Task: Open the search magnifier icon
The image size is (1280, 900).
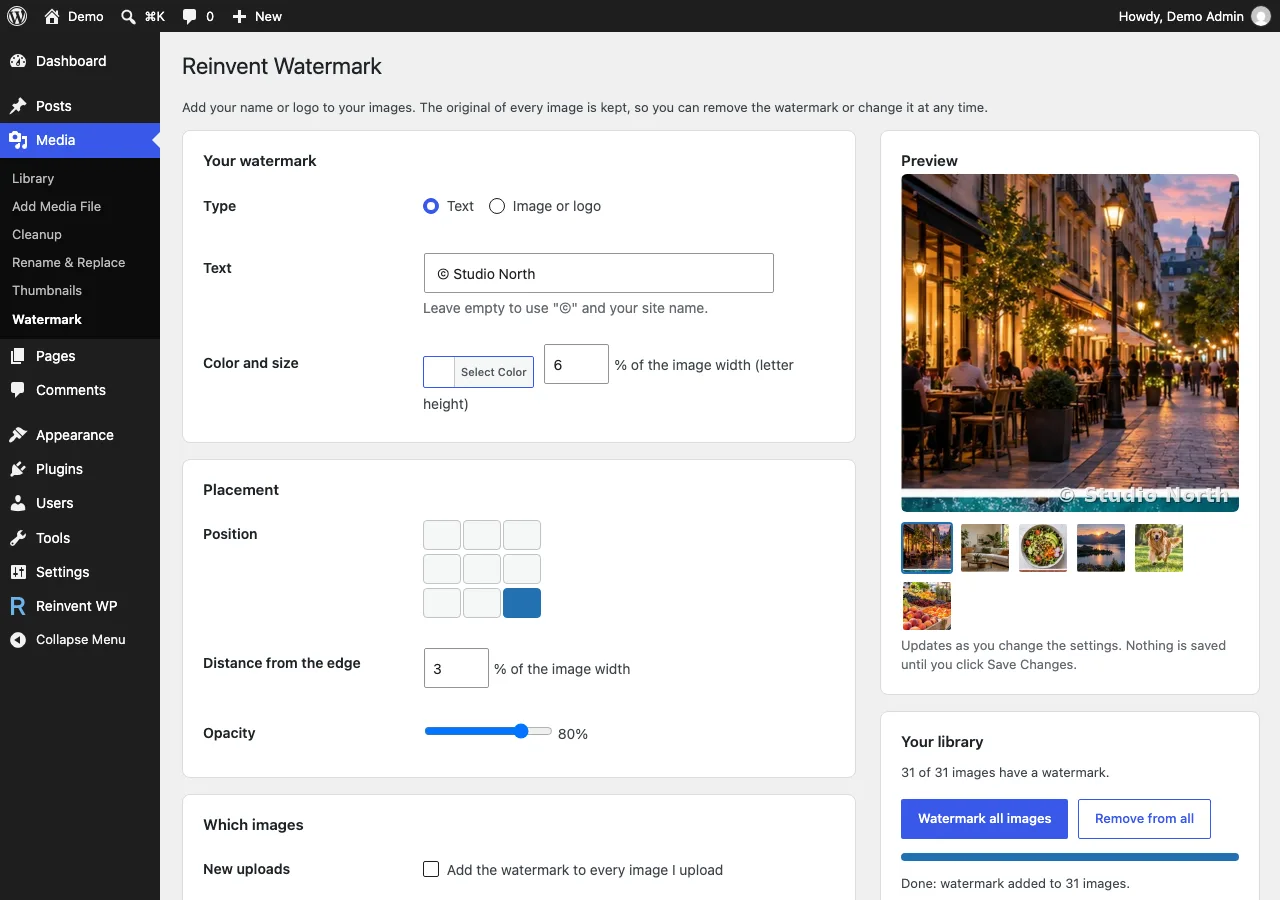Action: click(128, 16)
